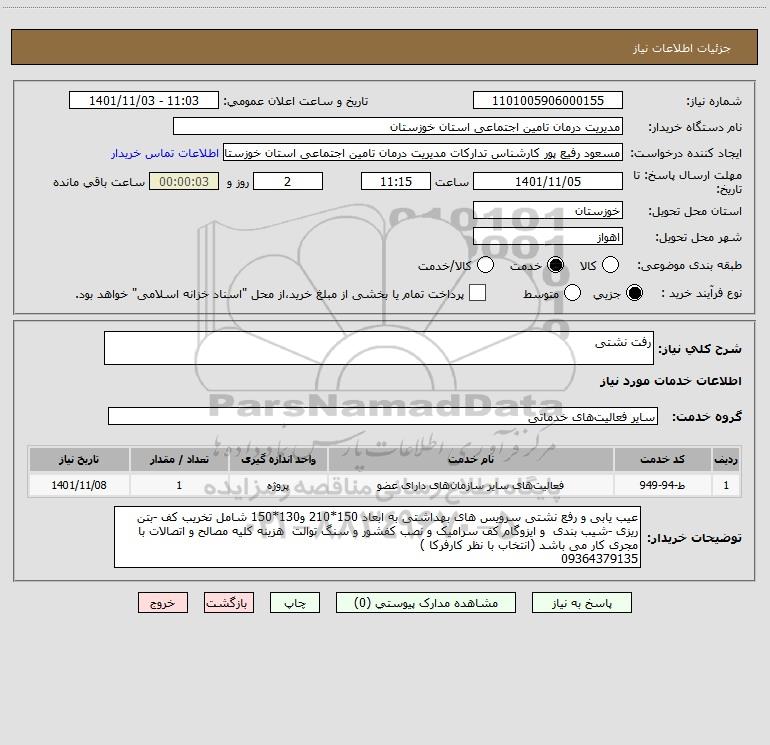
Task: Click the remaining time 00:00:03 field
Action: (x=184, y=181)
